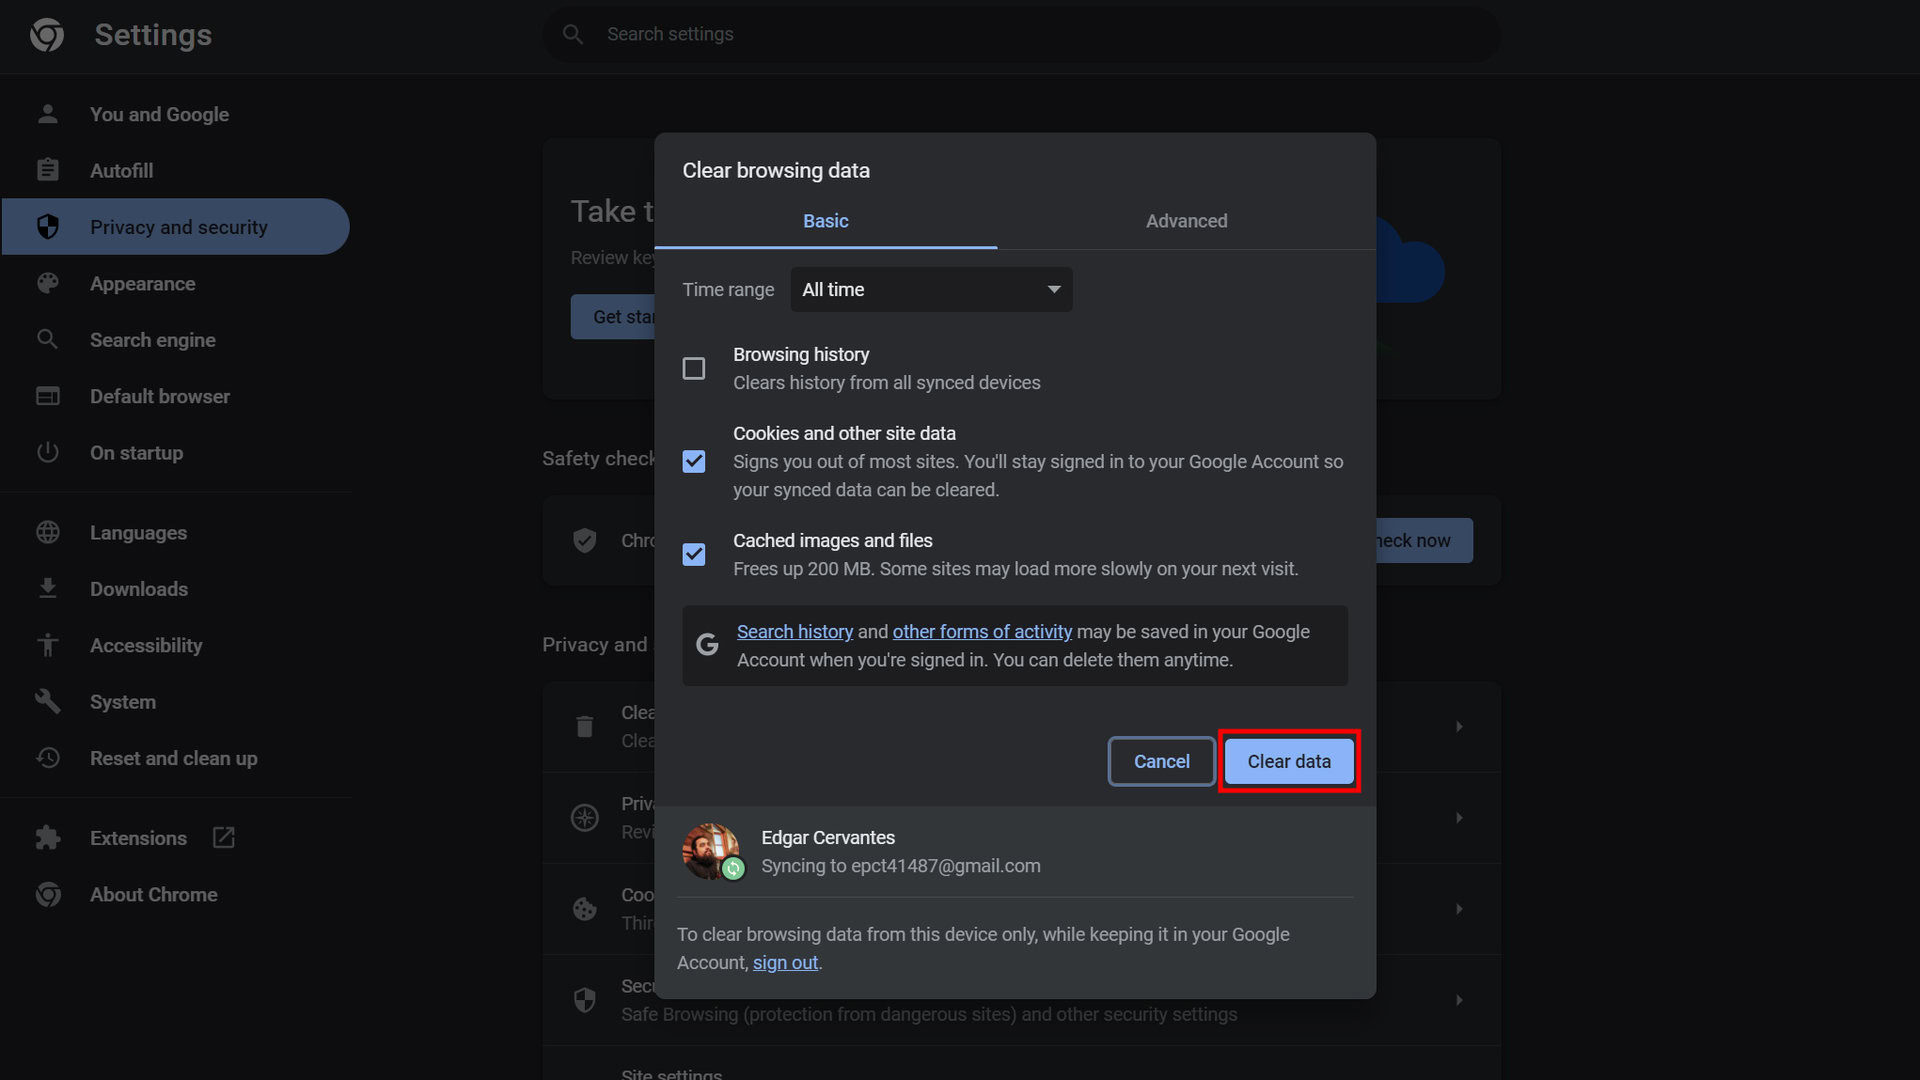The image size is (1920, 1080).
Task: Click the Appearance palette icon
Action: [x=47, y=283]
